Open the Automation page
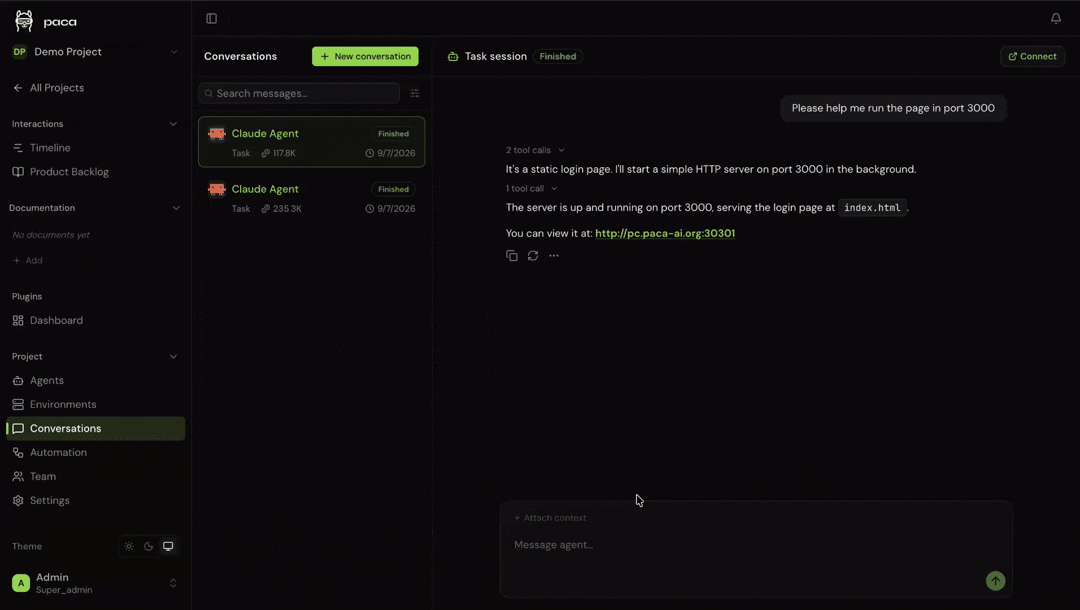1080x610 pixels. pyautogui.click(x=95, y=452)
